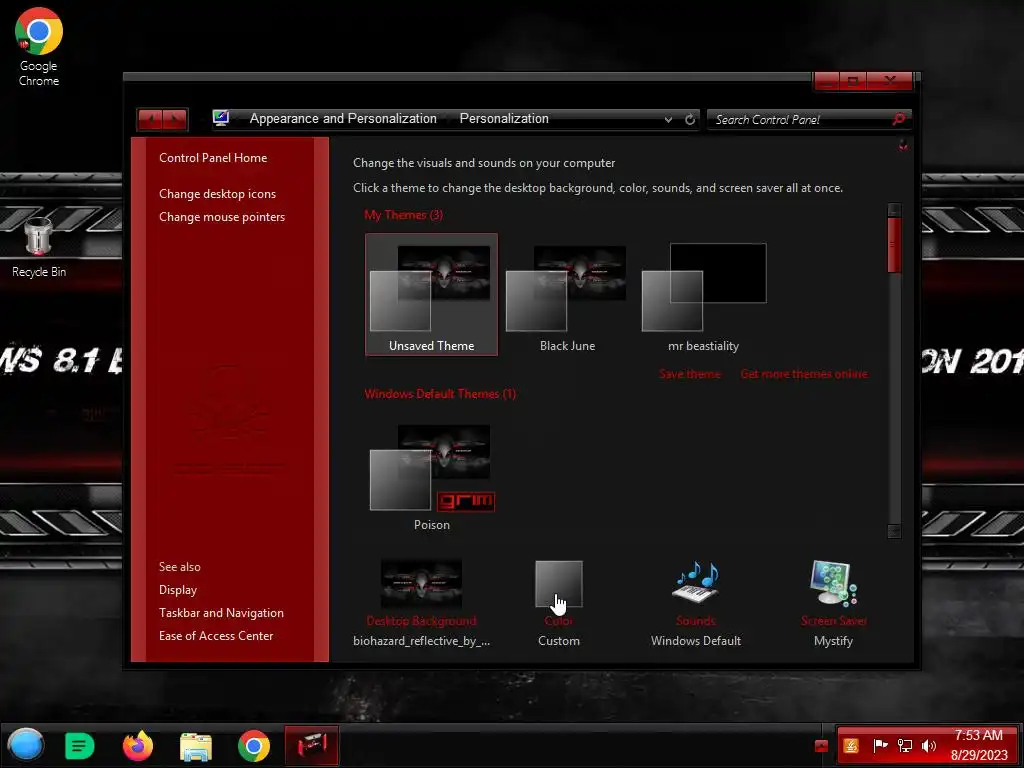Launch Chrome from the taskbar

253,746
